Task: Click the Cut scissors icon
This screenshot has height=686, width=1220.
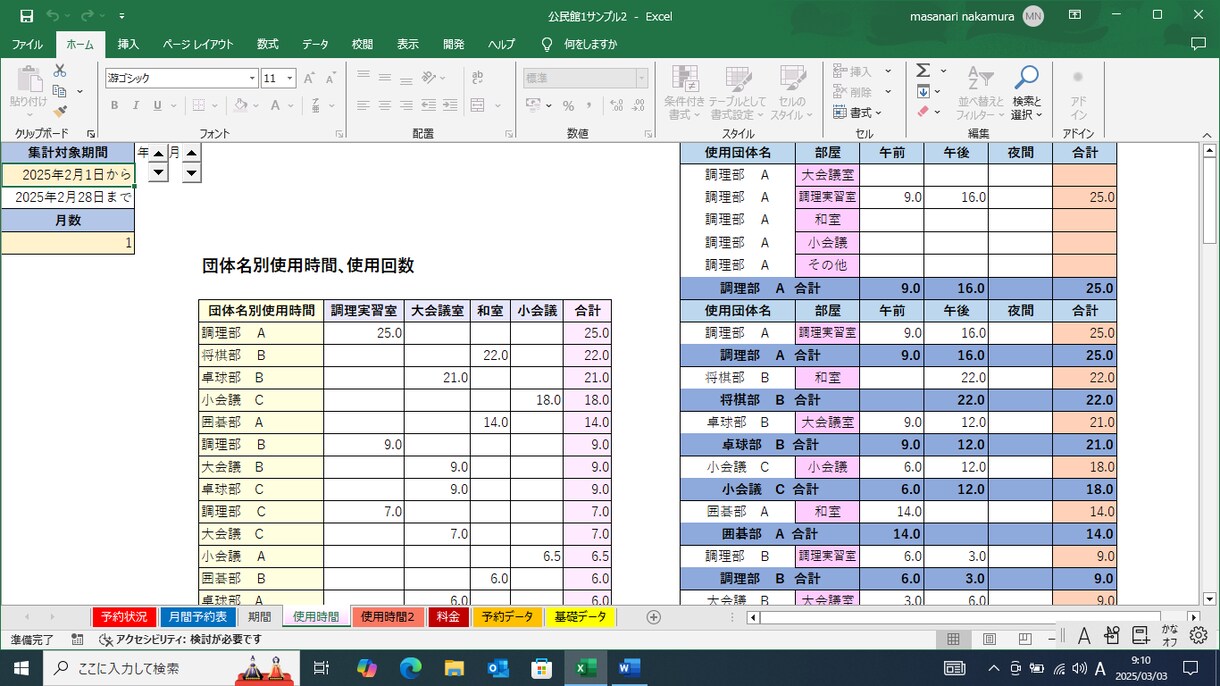Action: pyautogui.click(x=60, y=71)
